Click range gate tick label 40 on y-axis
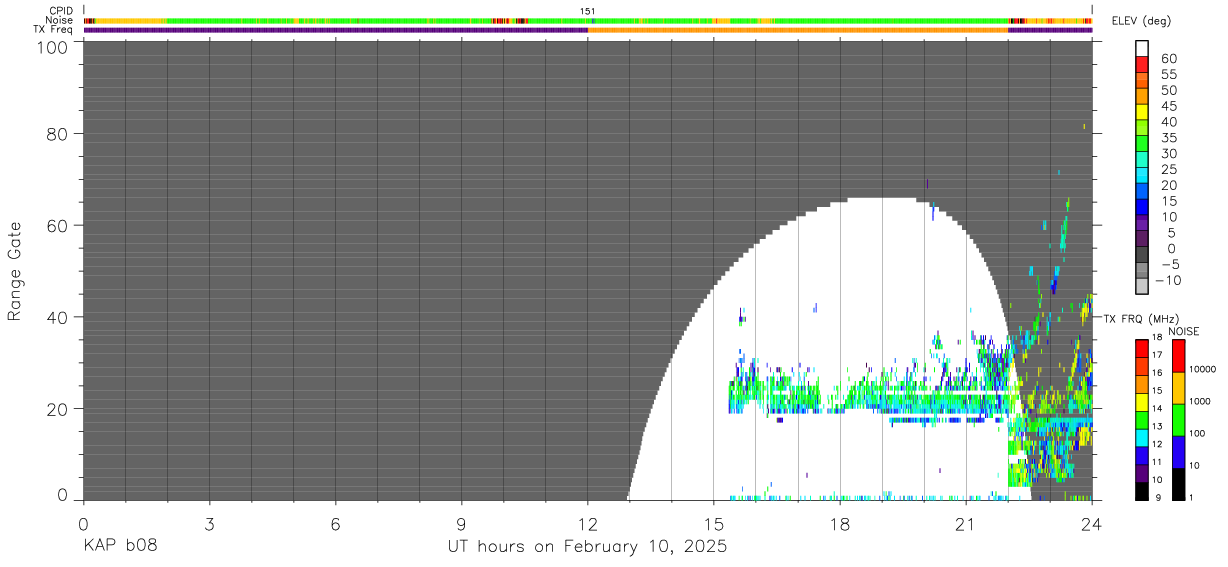 pyautogui.click(x=57, y=317)
